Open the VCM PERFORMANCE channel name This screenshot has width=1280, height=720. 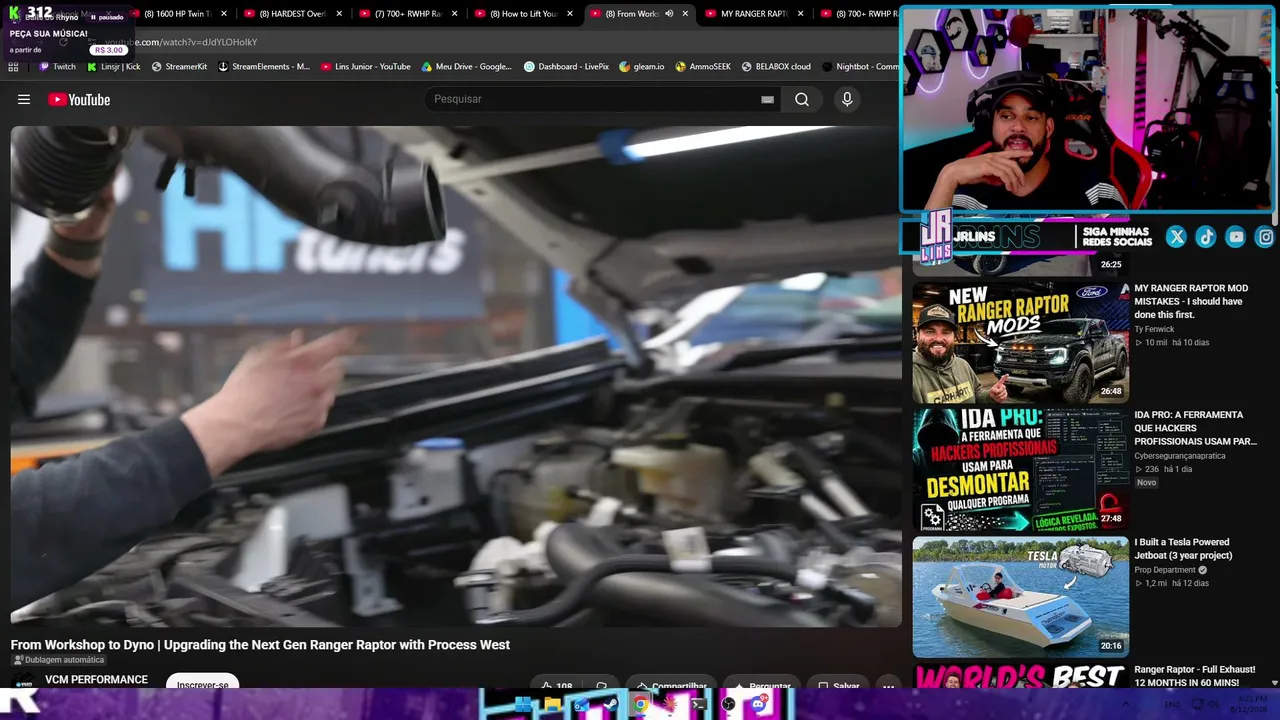point(96,680)
